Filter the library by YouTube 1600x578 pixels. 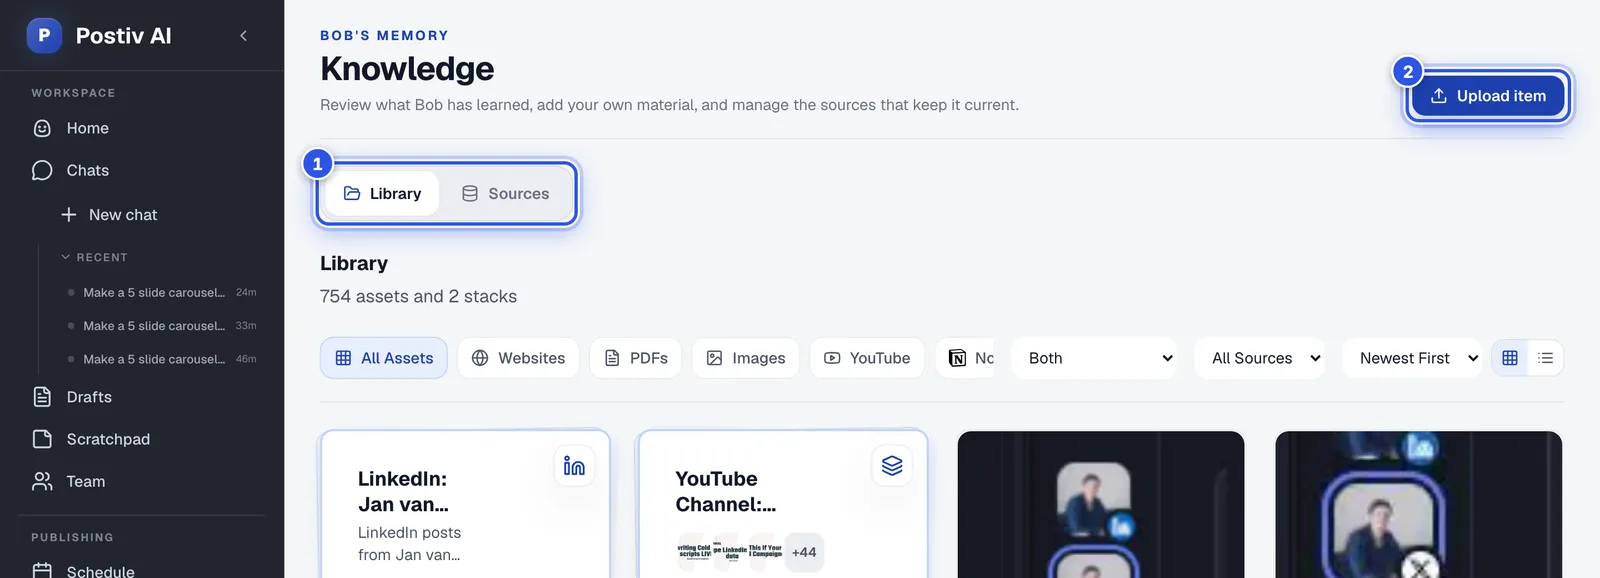(867, 358)
